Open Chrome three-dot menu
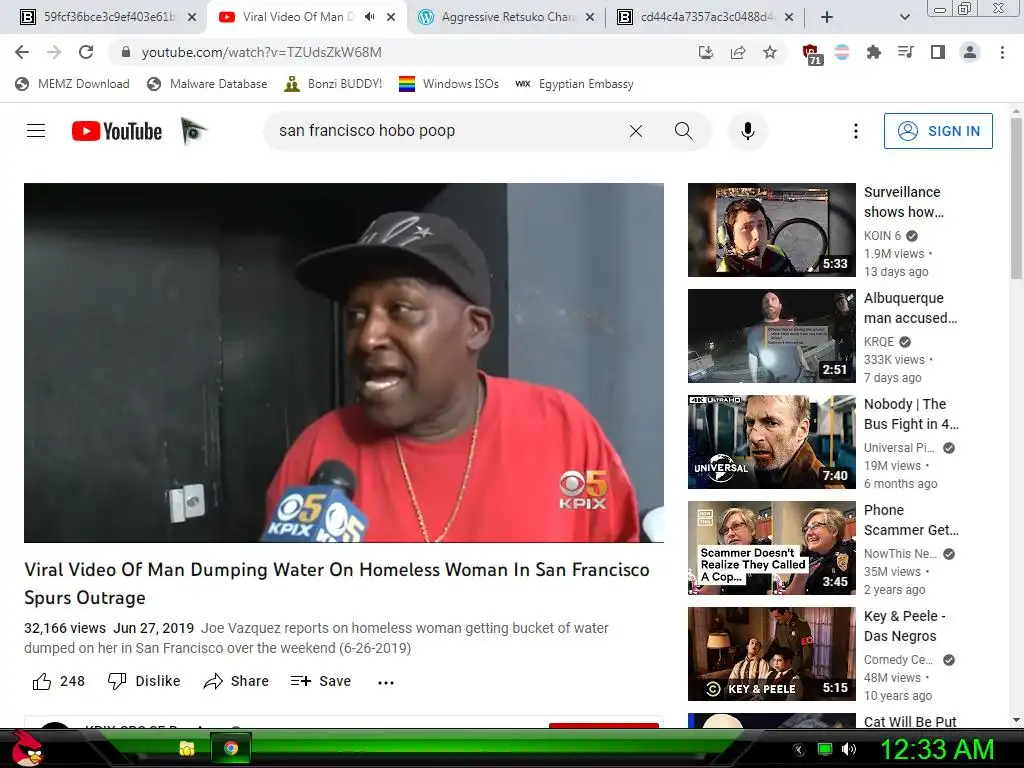 coord(1002,52)
